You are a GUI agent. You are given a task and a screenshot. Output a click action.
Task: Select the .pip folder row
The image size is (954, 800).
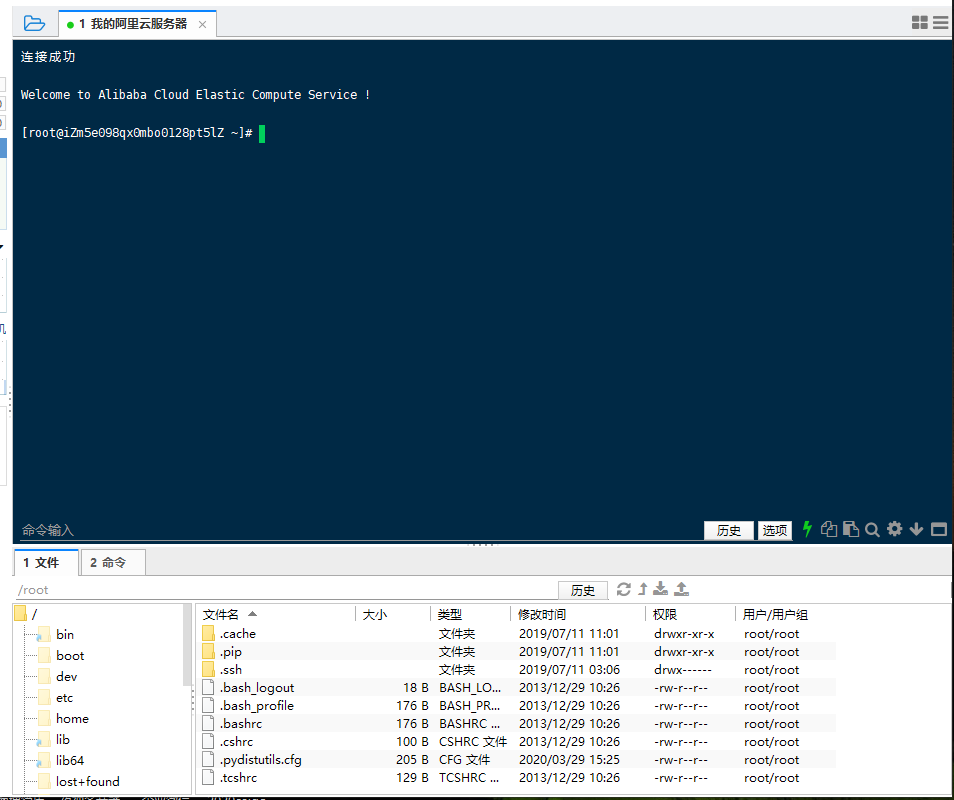pyautogui.click(x=517, y=652)
